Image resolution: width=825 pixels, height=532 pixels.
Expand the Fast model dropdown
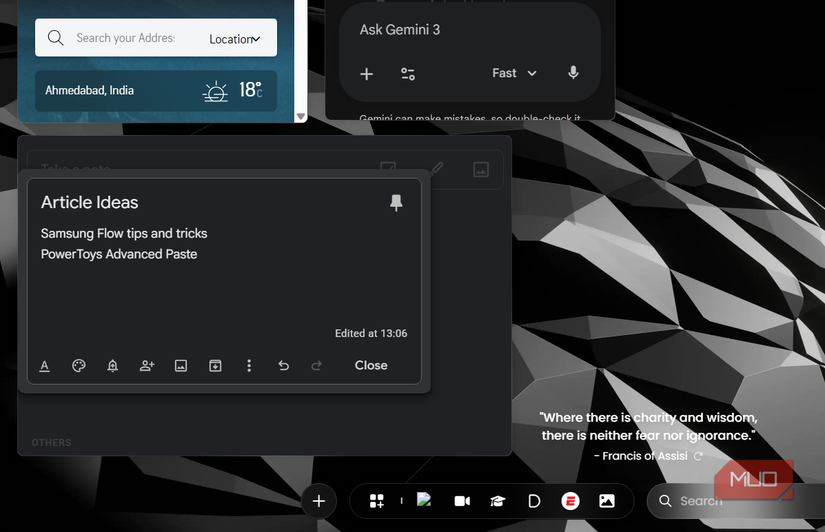click(x=515, y=73)
